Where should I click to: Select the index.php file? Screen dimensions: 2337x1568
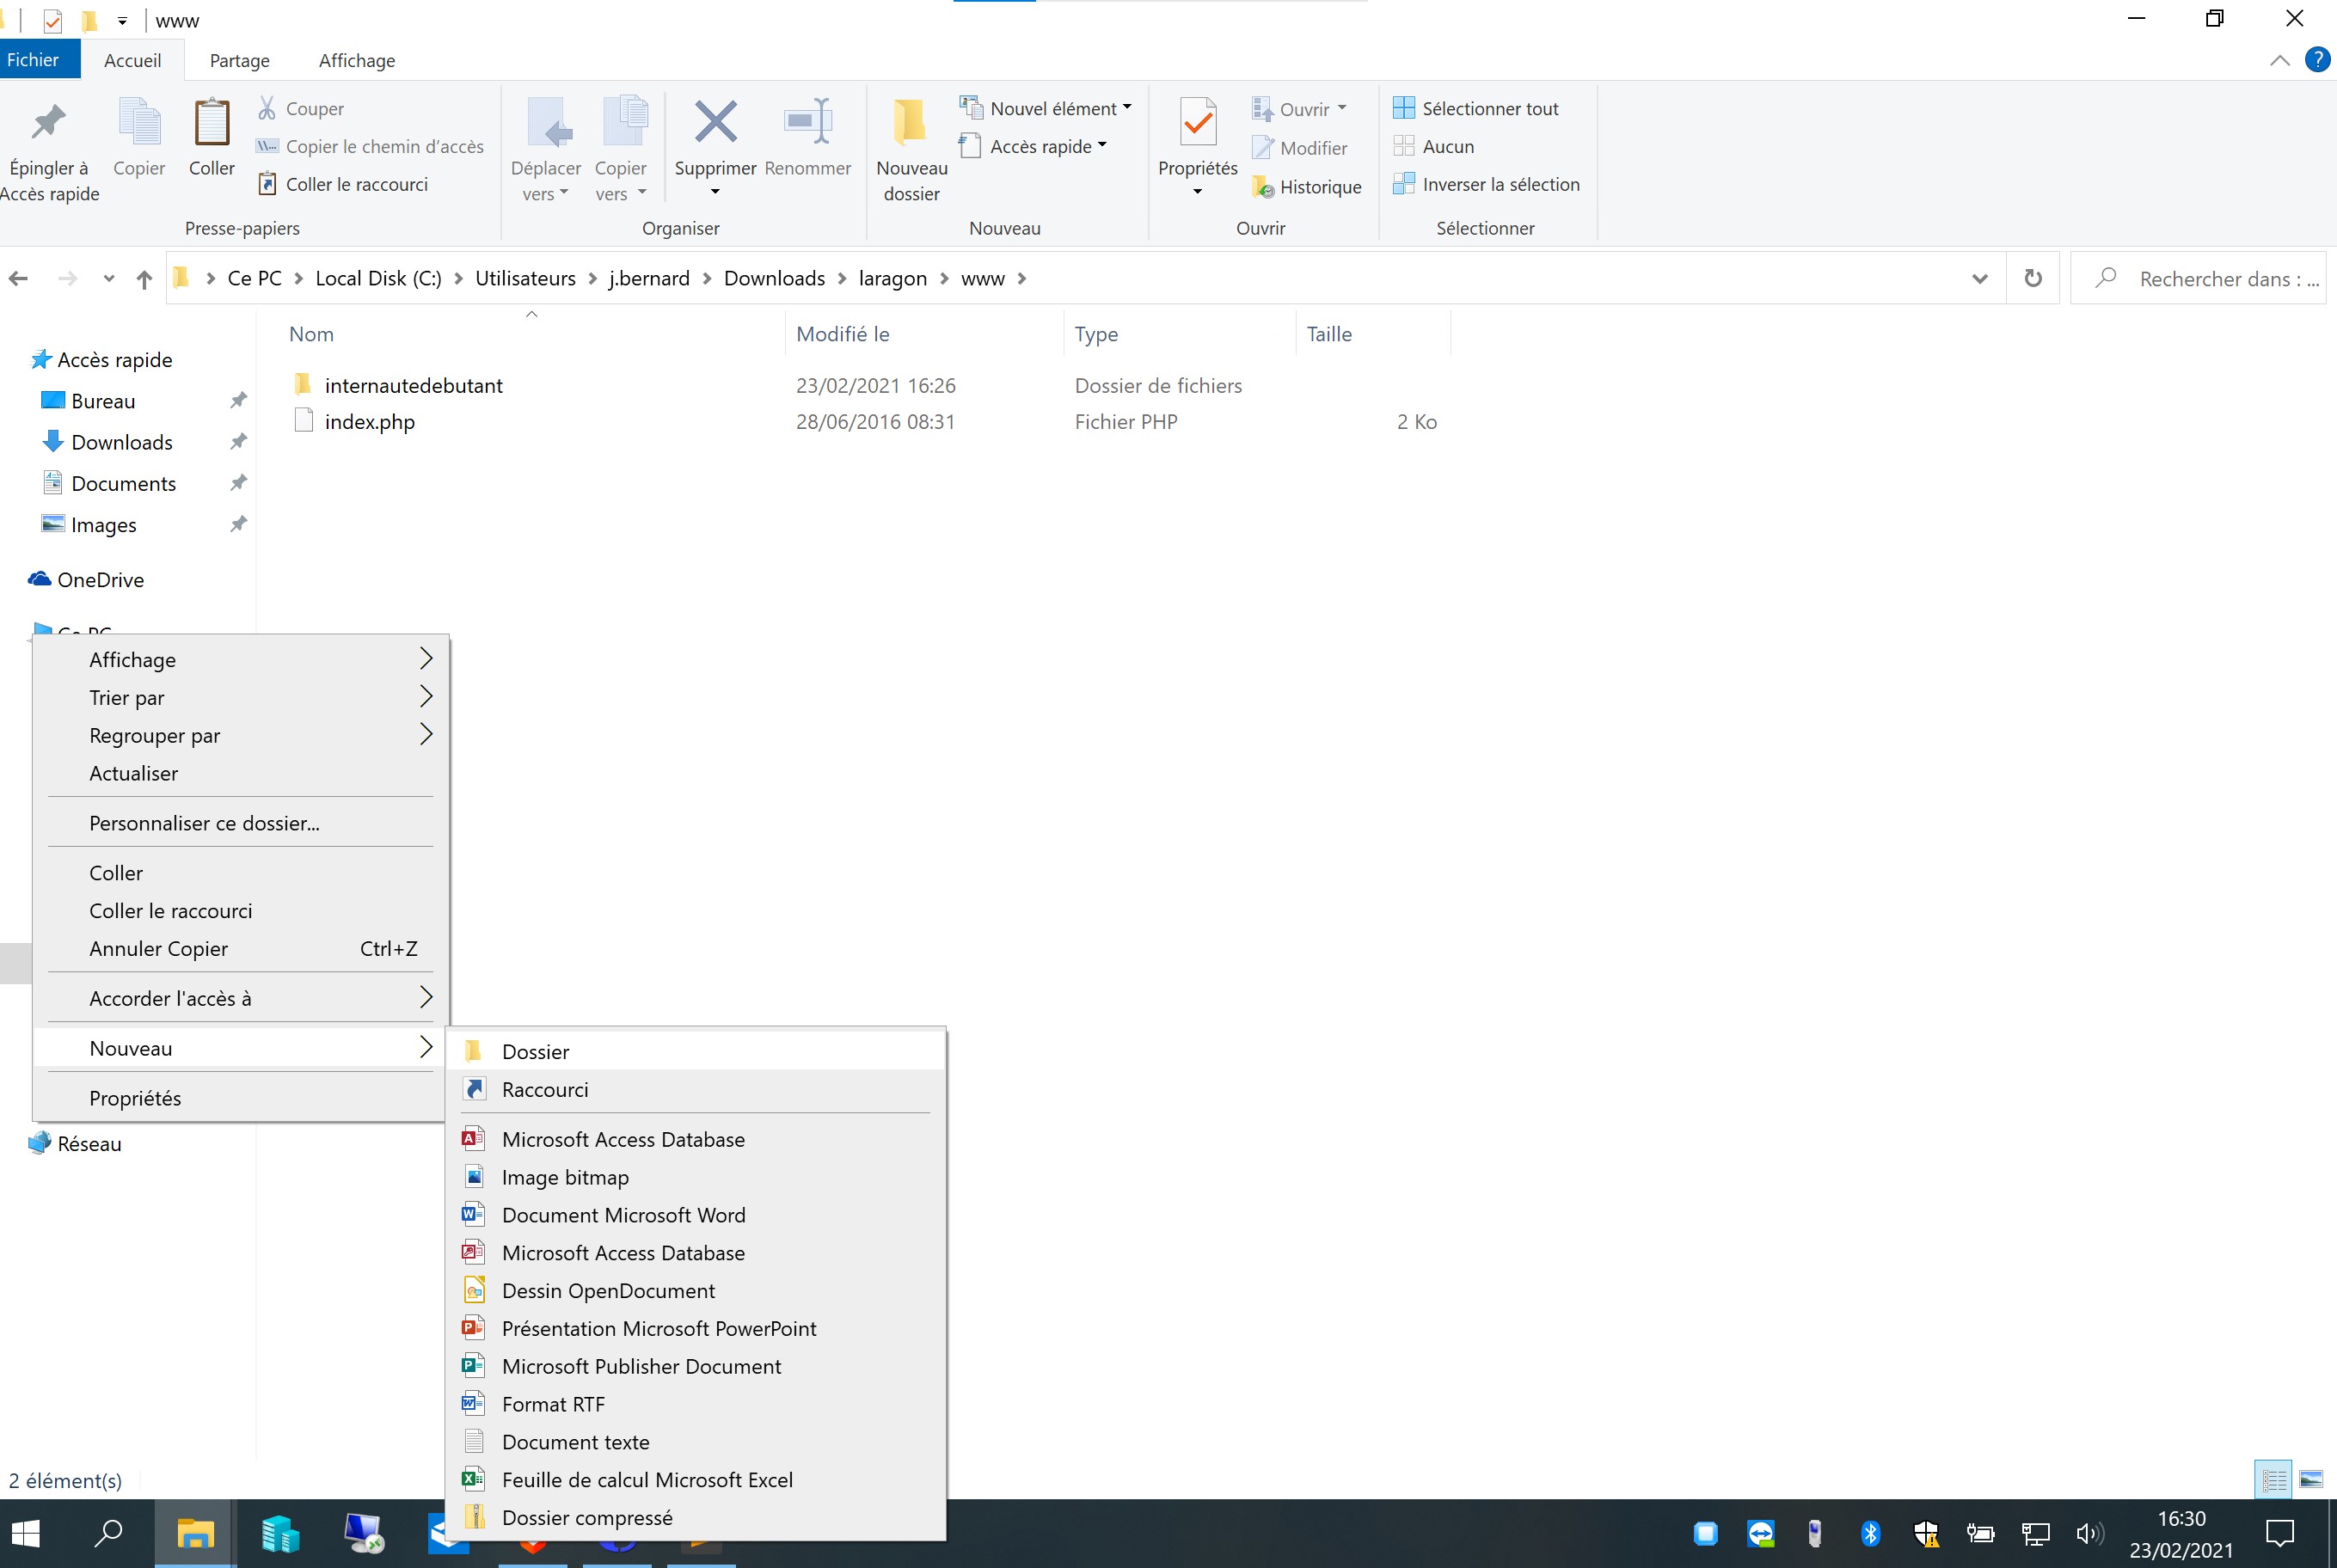pos(369,421)
